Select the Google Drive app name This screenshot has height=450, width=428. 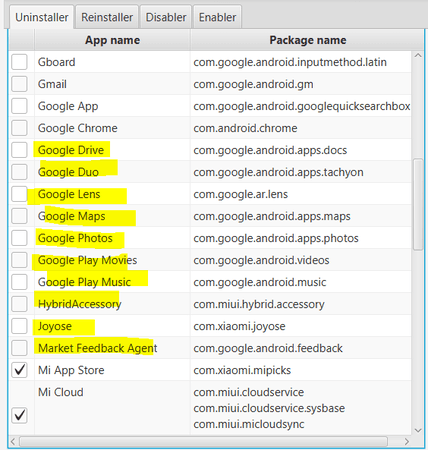(x=71, y=150)
